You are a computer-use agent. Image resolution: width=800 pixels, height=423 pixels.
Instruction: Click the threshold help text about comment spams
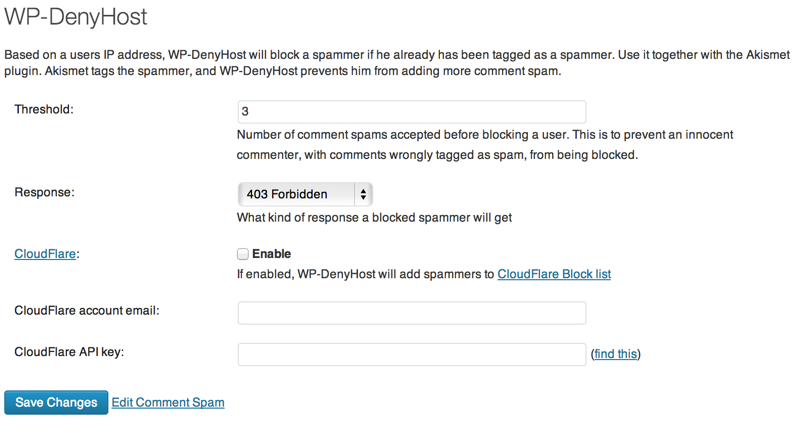pos(485,144)
